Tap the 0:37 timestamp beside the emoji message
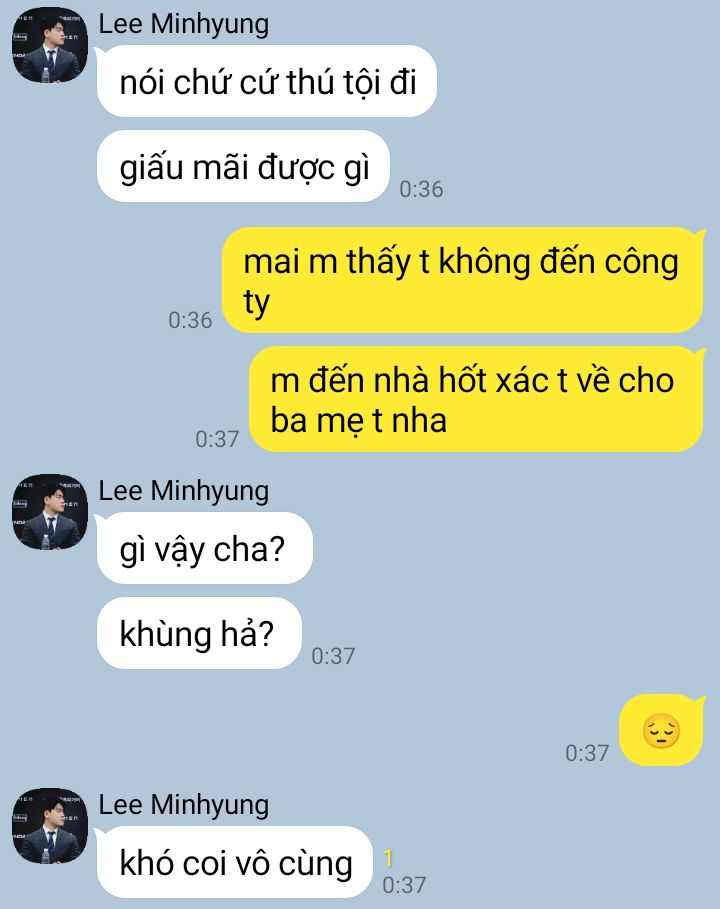The image size is (720, 909). pyautogui.click(x=587, y=754)
